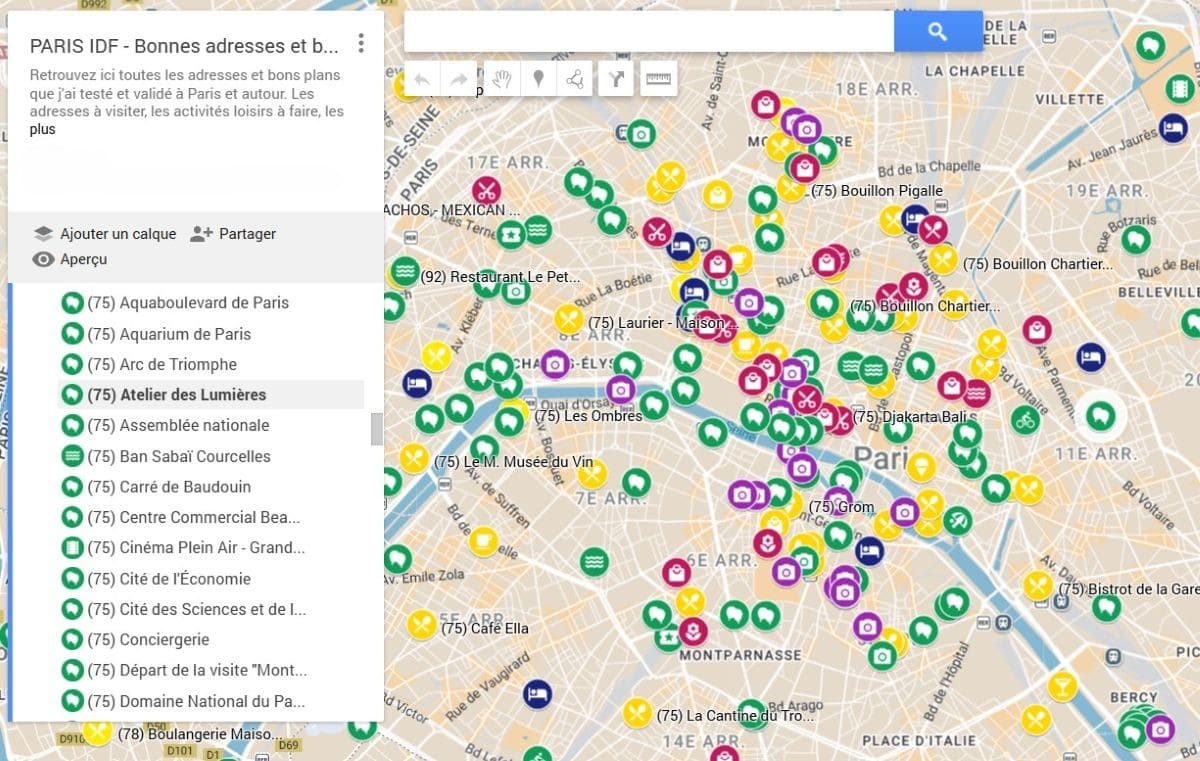Click the Bouillon Pigalle map label

876,190
